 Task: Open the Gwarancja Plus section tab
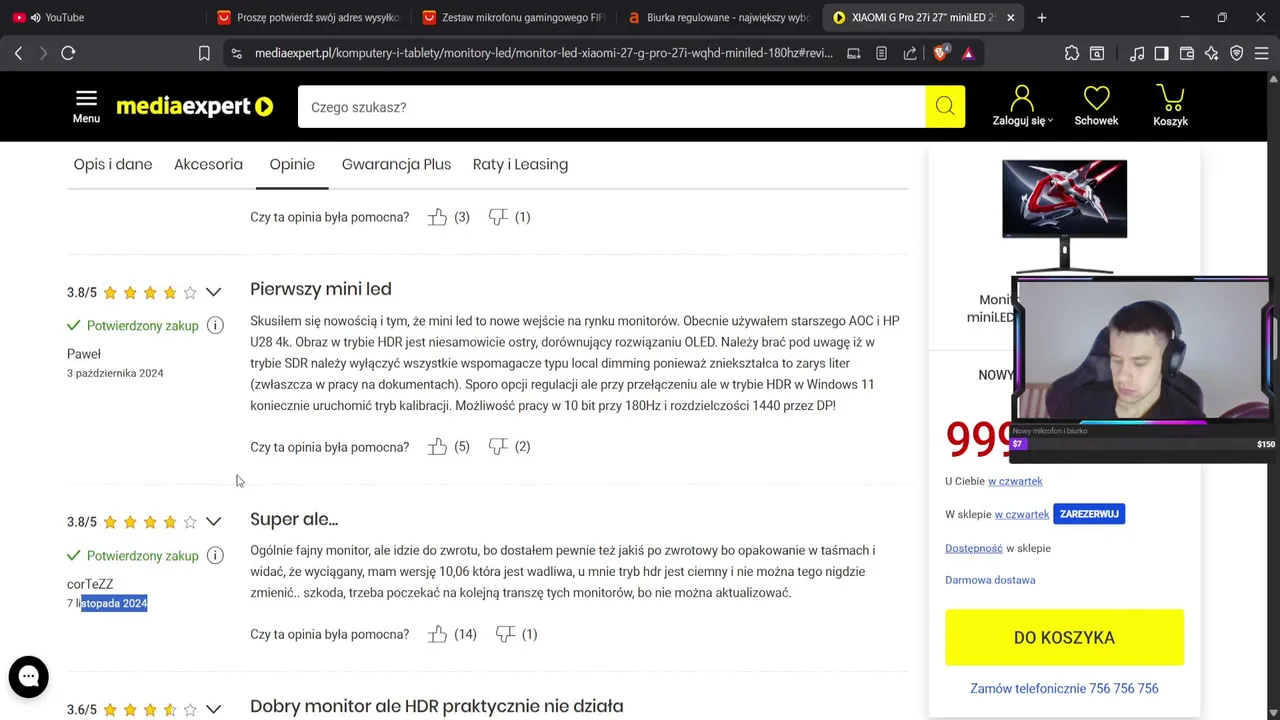(x=396, y=164)
